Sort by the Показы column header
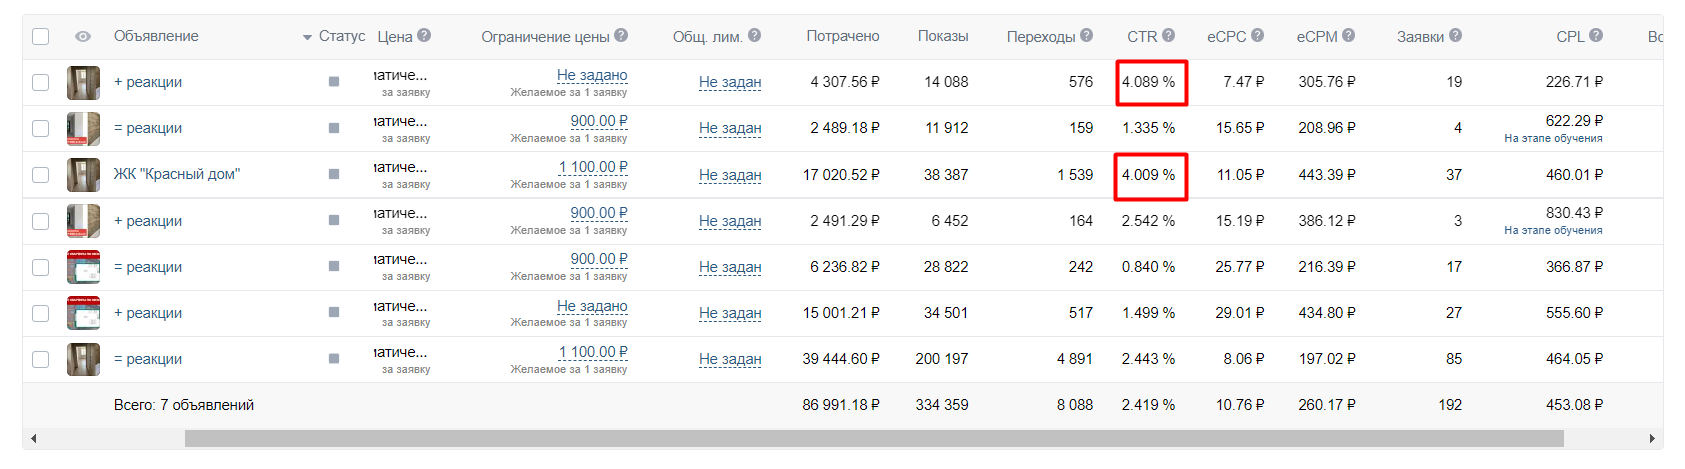 943,36
